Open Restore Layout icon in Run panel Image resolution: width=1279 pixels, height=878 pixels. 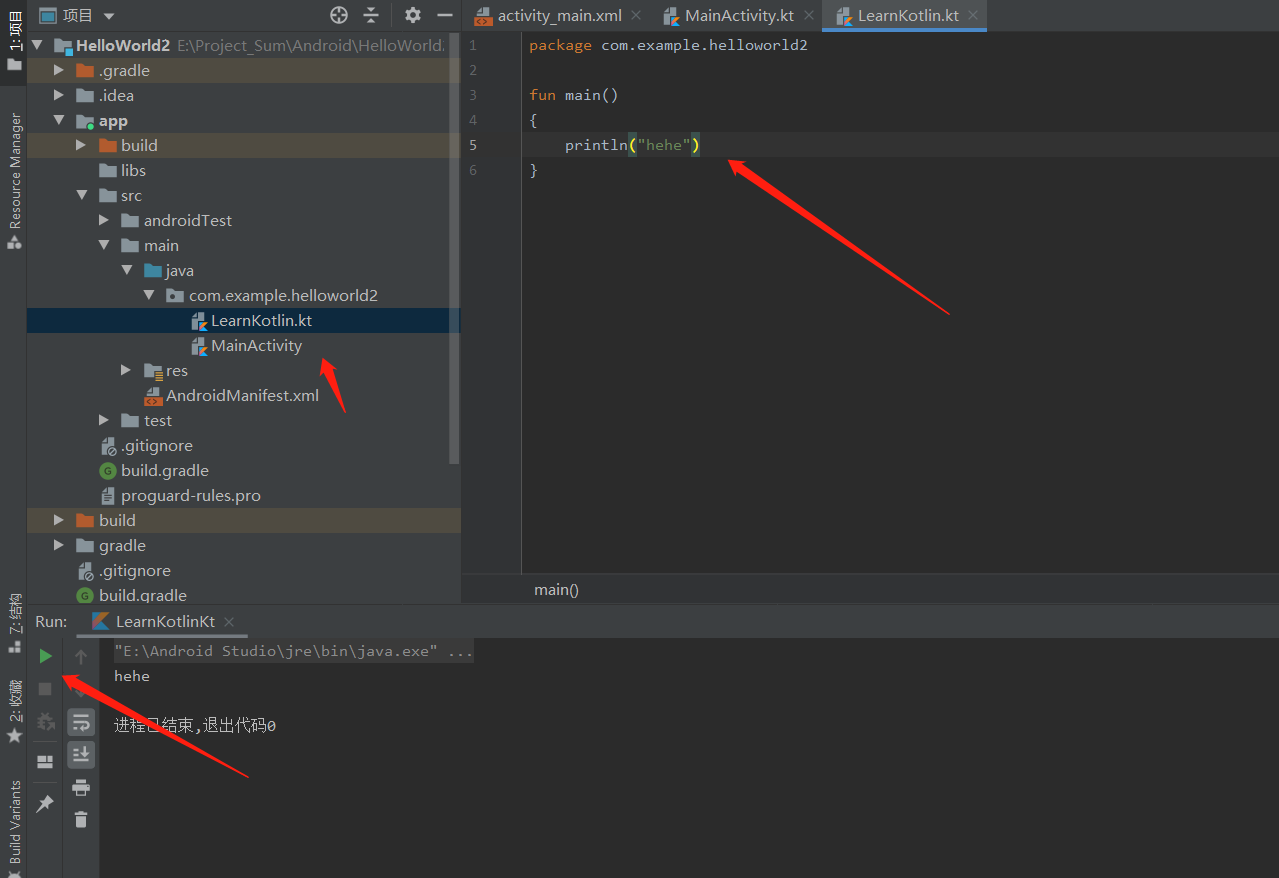(x=45, y=761)
